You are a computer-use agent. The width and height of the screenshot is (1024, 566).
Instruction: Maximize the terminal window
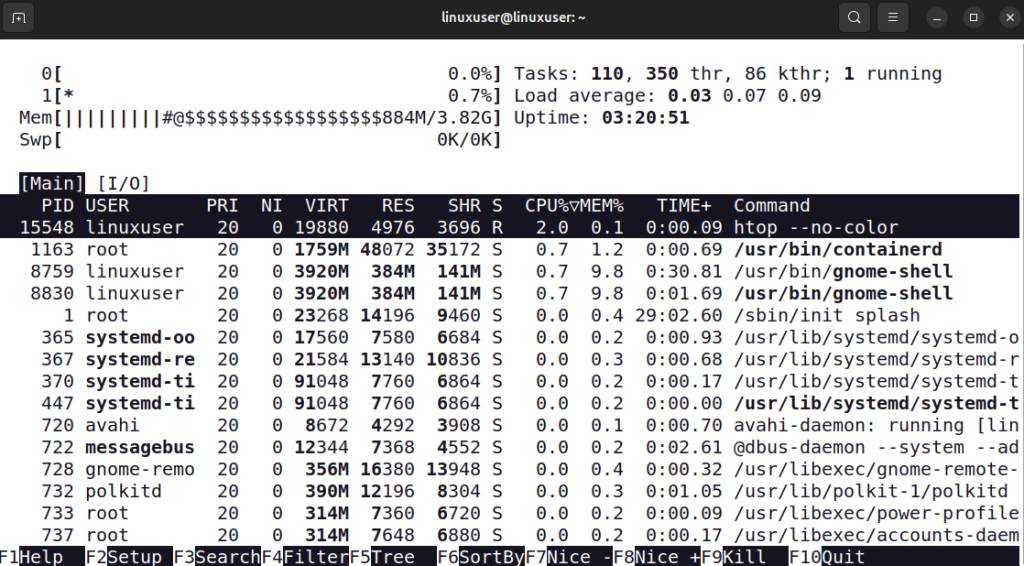(971, 17)
